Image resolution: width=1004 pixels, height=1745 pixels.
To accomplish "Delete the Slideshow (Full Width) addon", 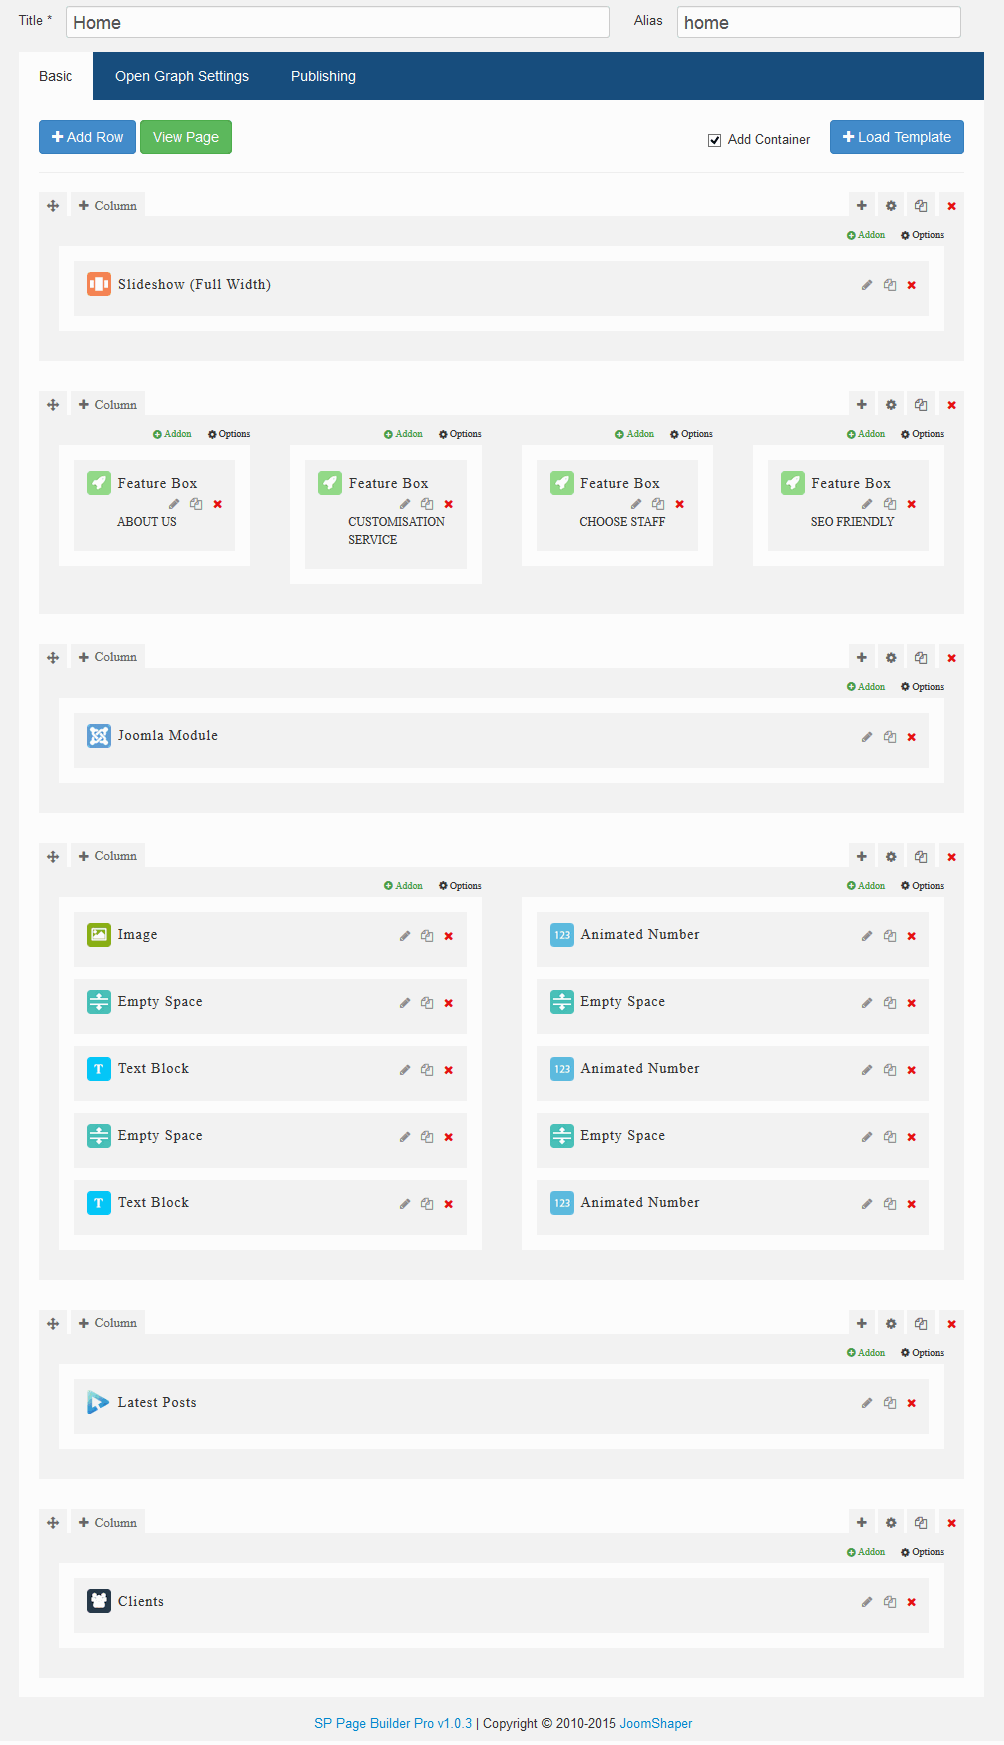I will click(912, 285).
